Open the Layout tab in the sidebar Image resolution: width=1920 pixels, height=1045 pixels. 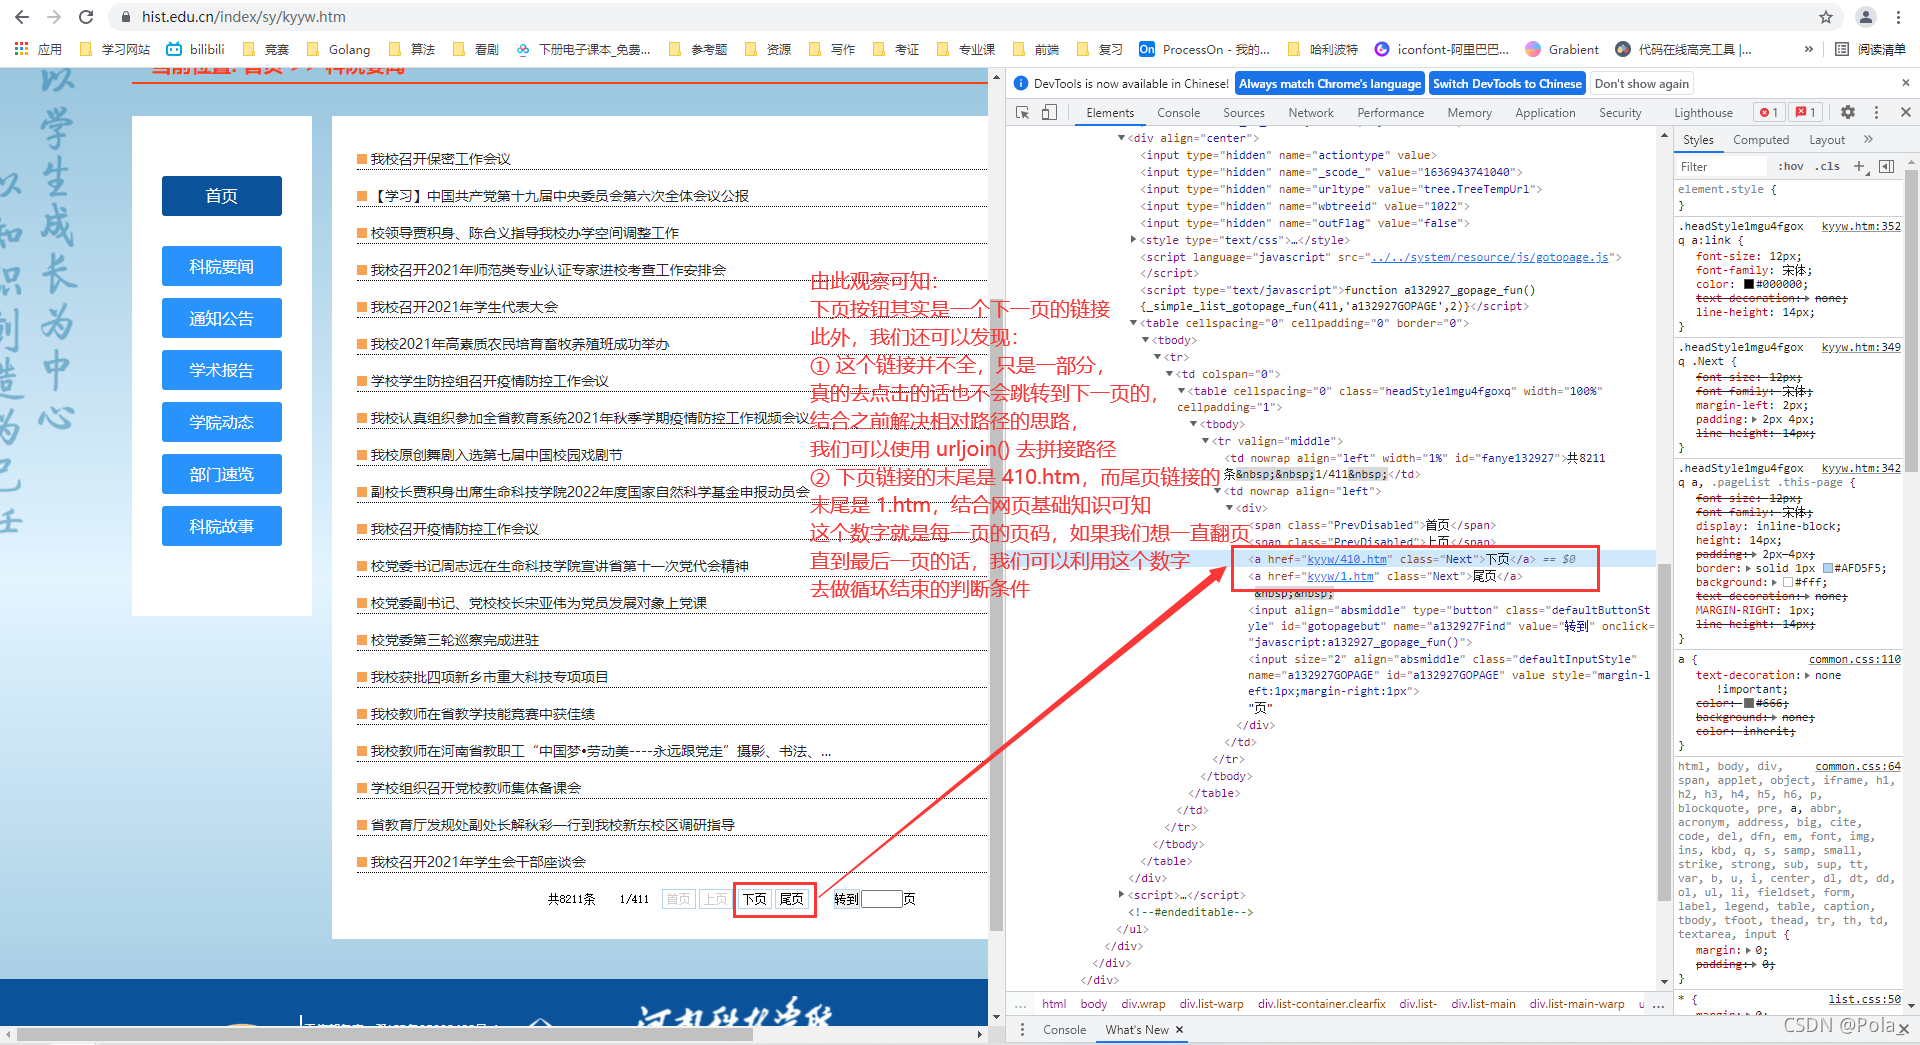pos(1826,140)
